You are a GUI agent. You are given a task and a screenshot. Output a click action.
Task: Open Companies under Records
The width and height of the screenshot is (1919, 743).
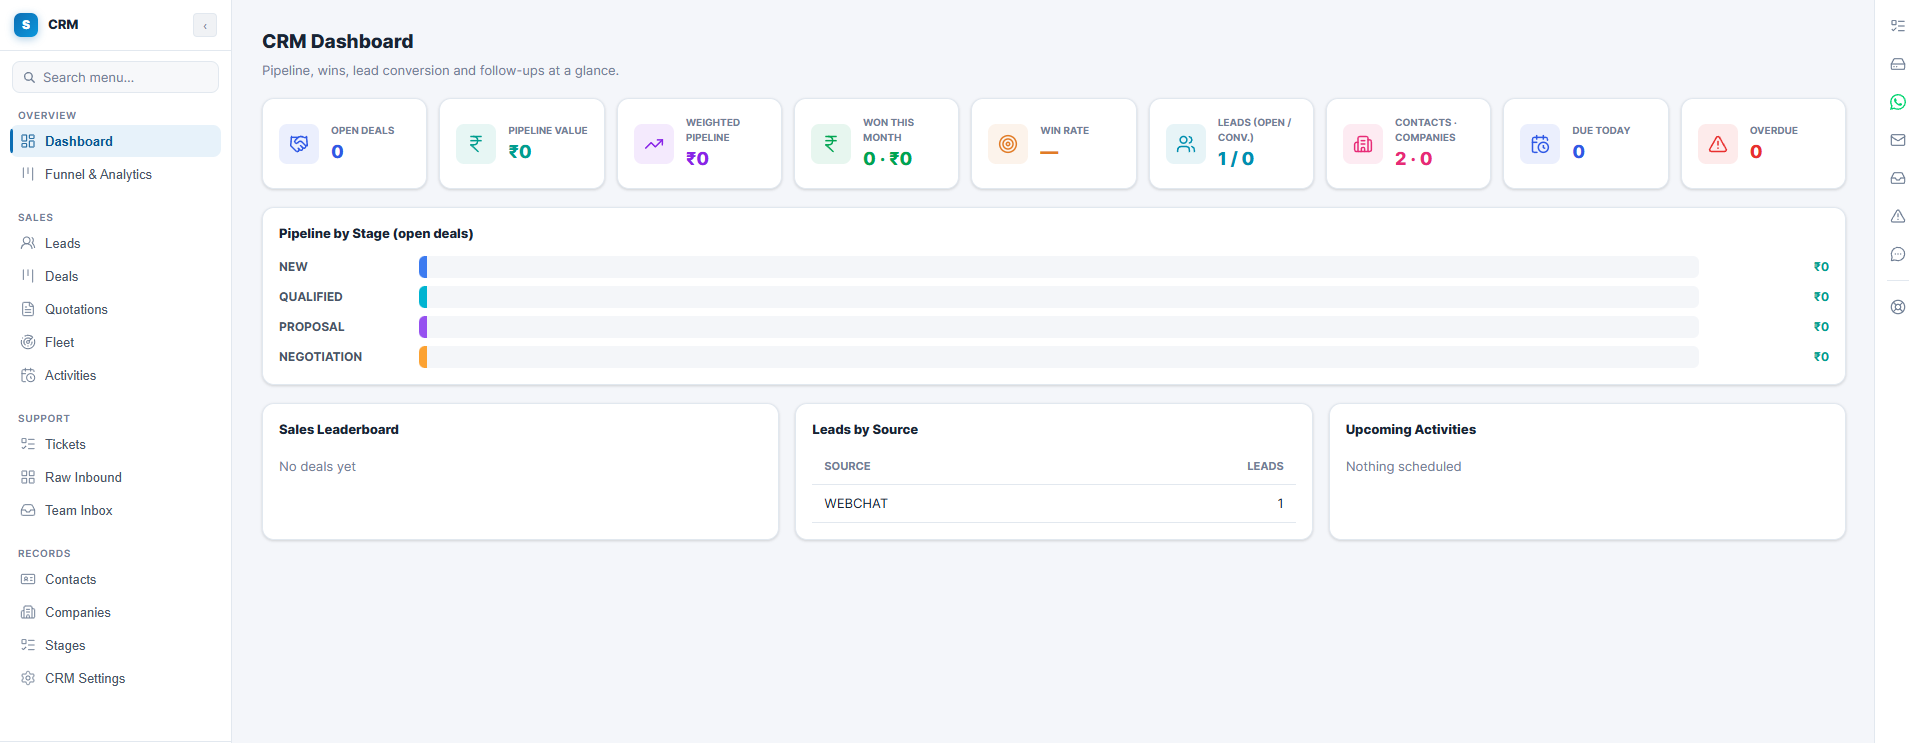coord(115,612)
